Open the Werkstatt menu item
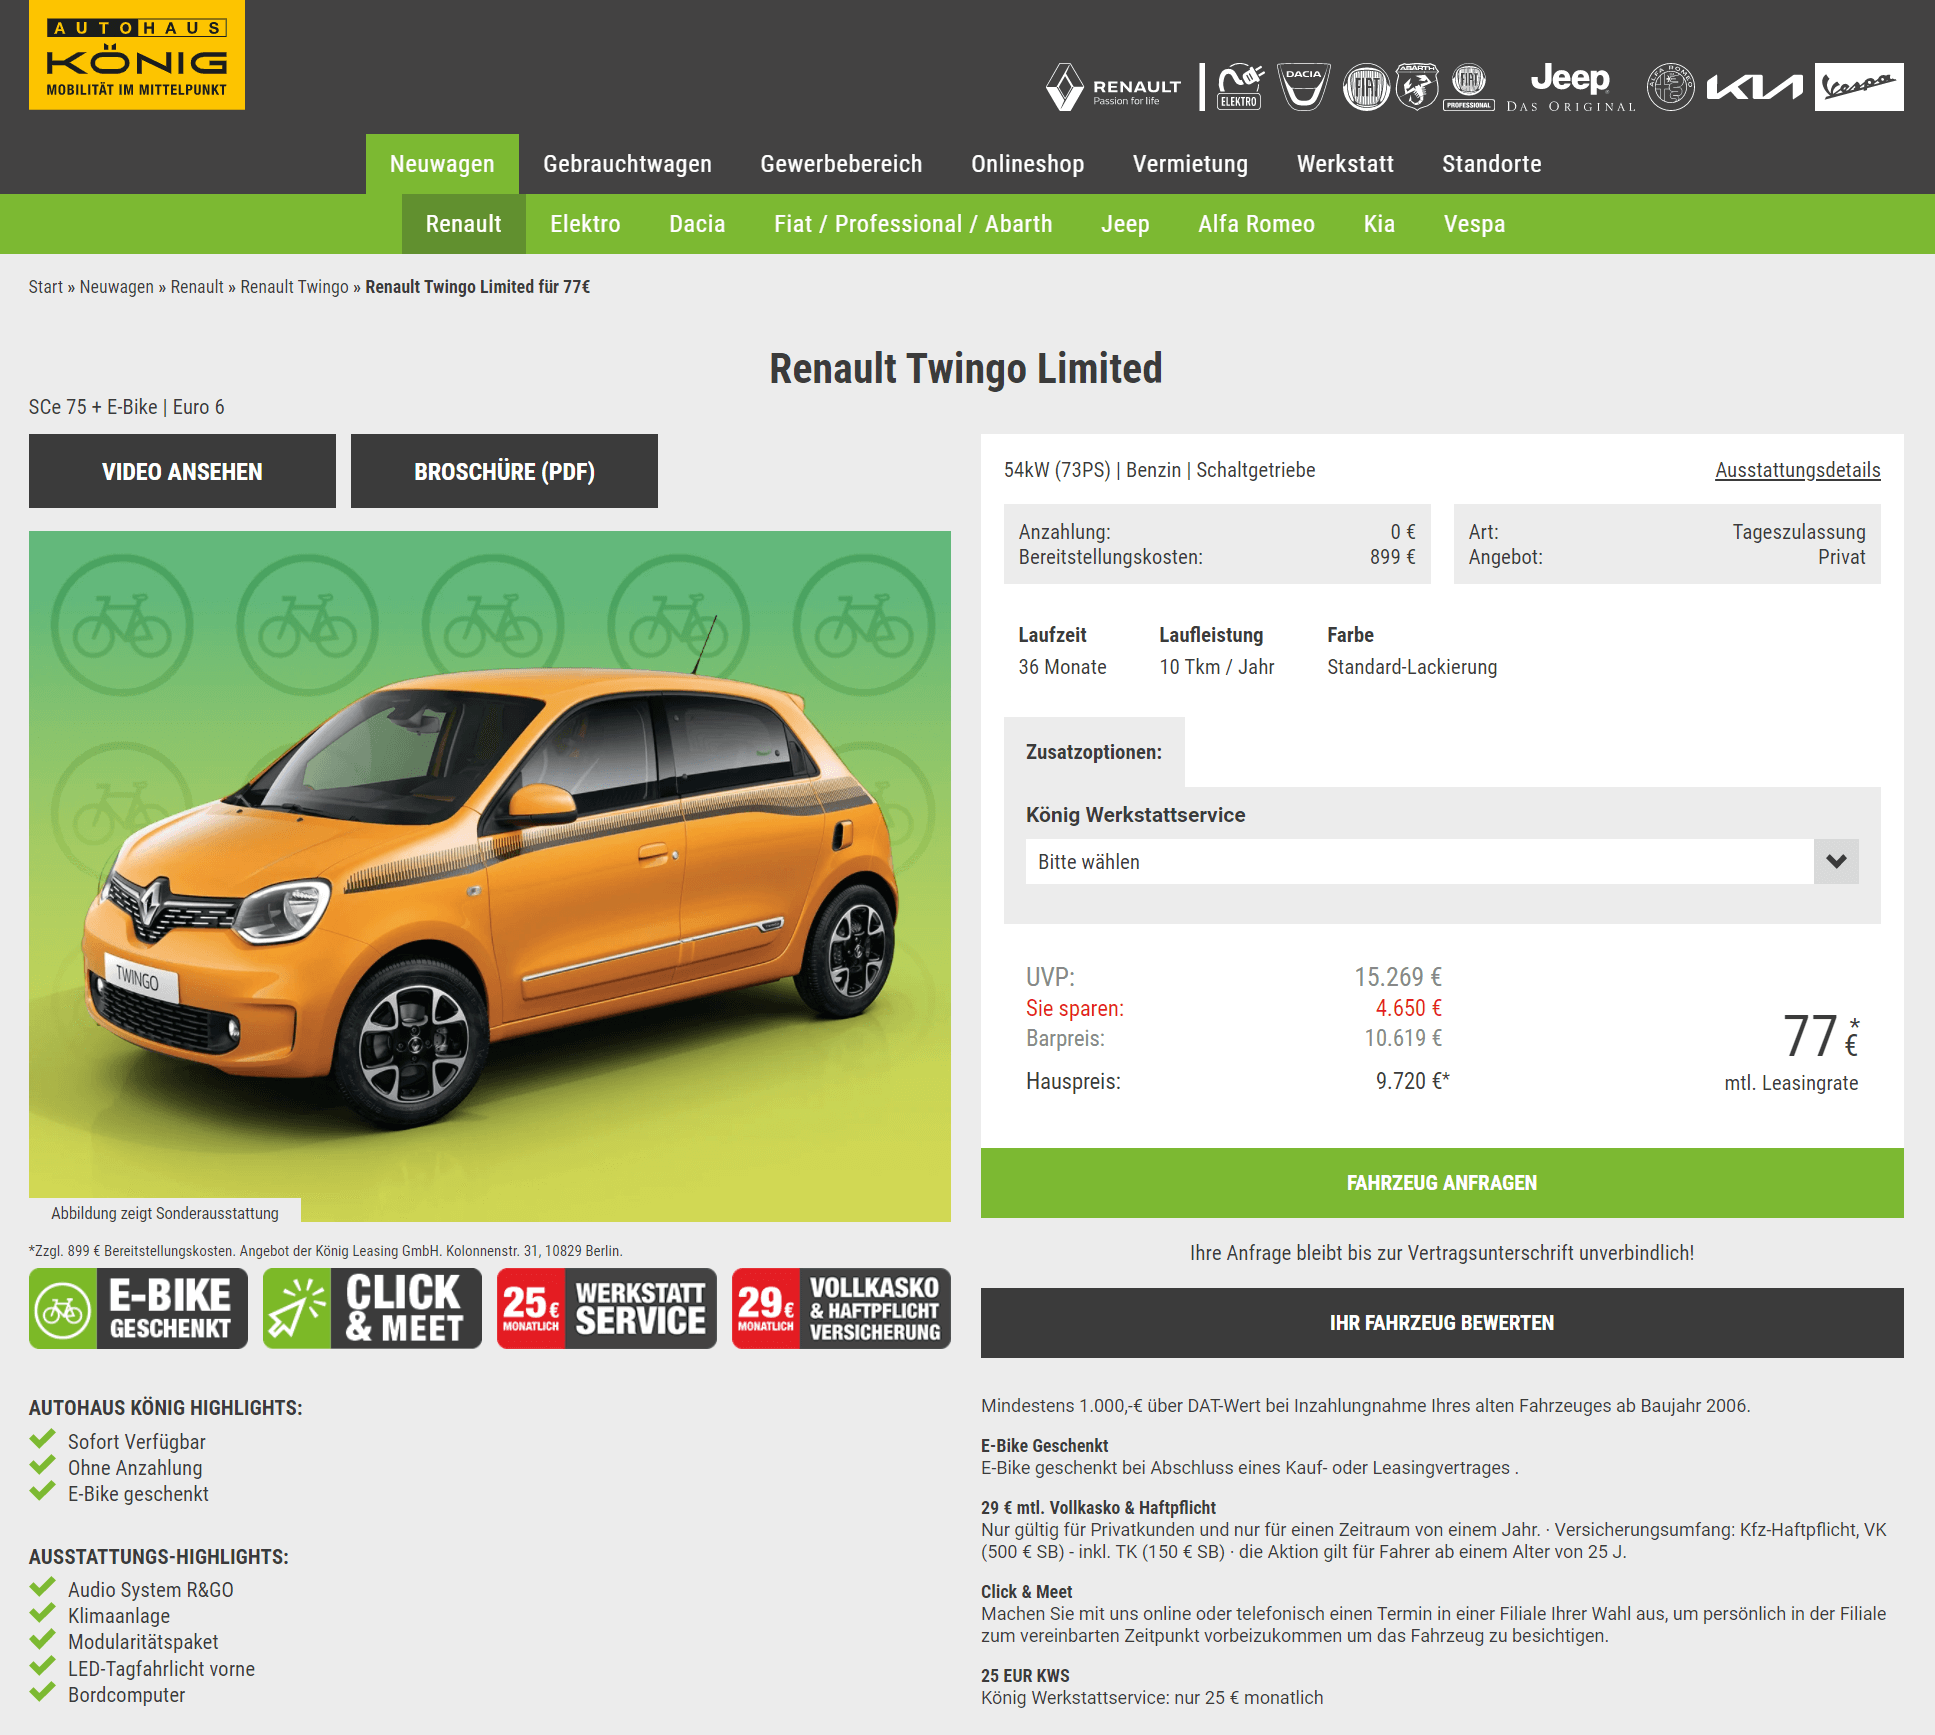The image size is (1935, 1735). coord(1345,164)
